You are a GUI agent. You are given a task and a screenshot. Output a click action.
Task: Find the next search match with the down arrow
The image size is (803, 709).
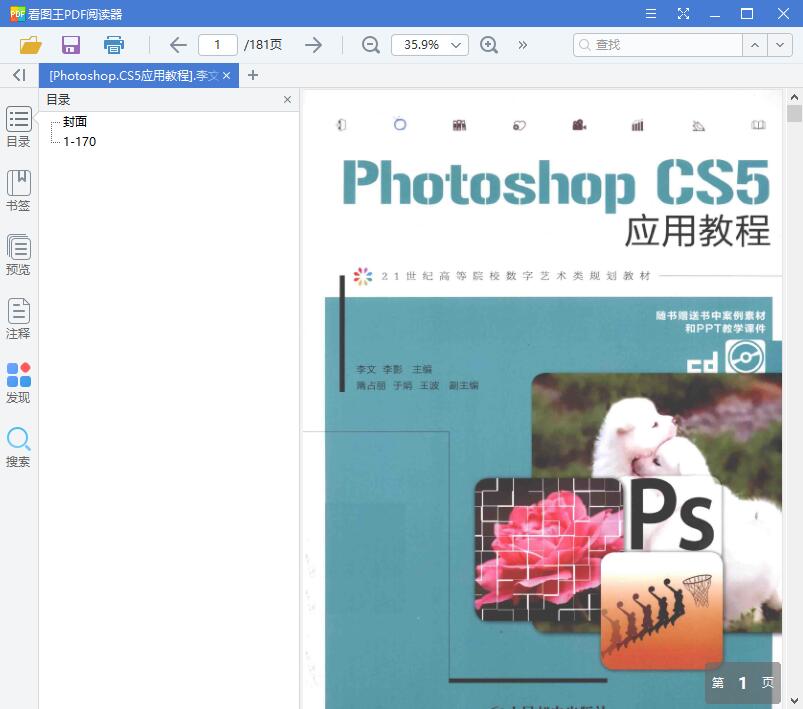point(780,45)
